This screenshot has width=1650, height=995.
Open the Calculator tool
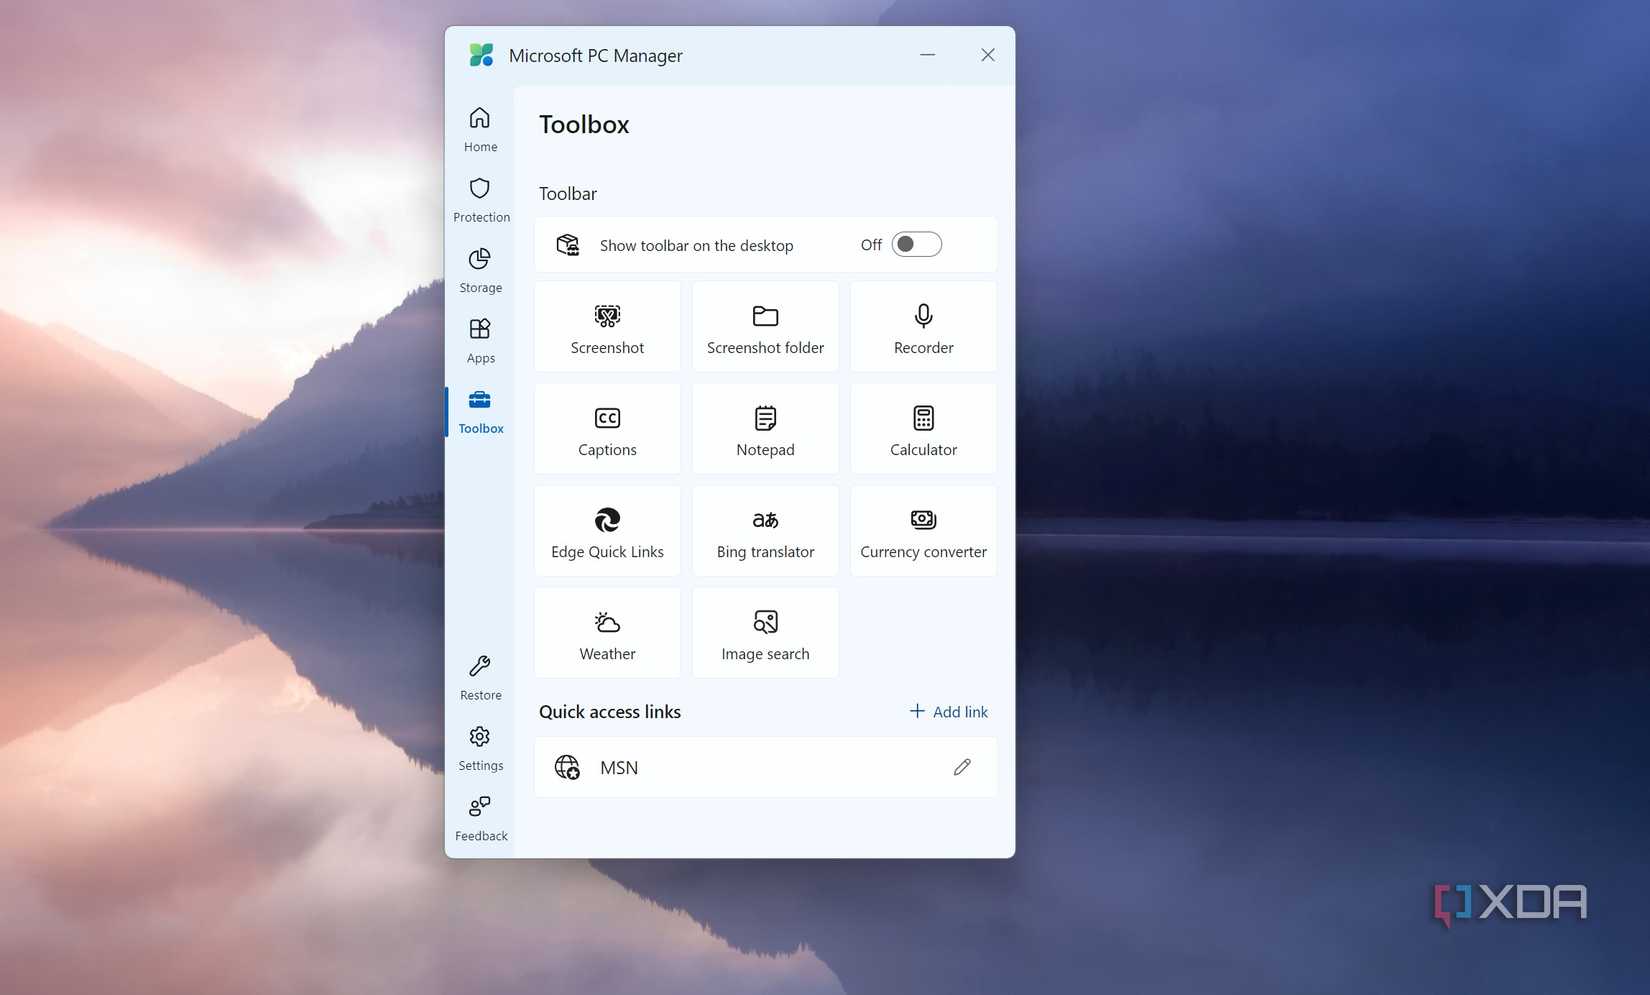[x=922, y=428]
